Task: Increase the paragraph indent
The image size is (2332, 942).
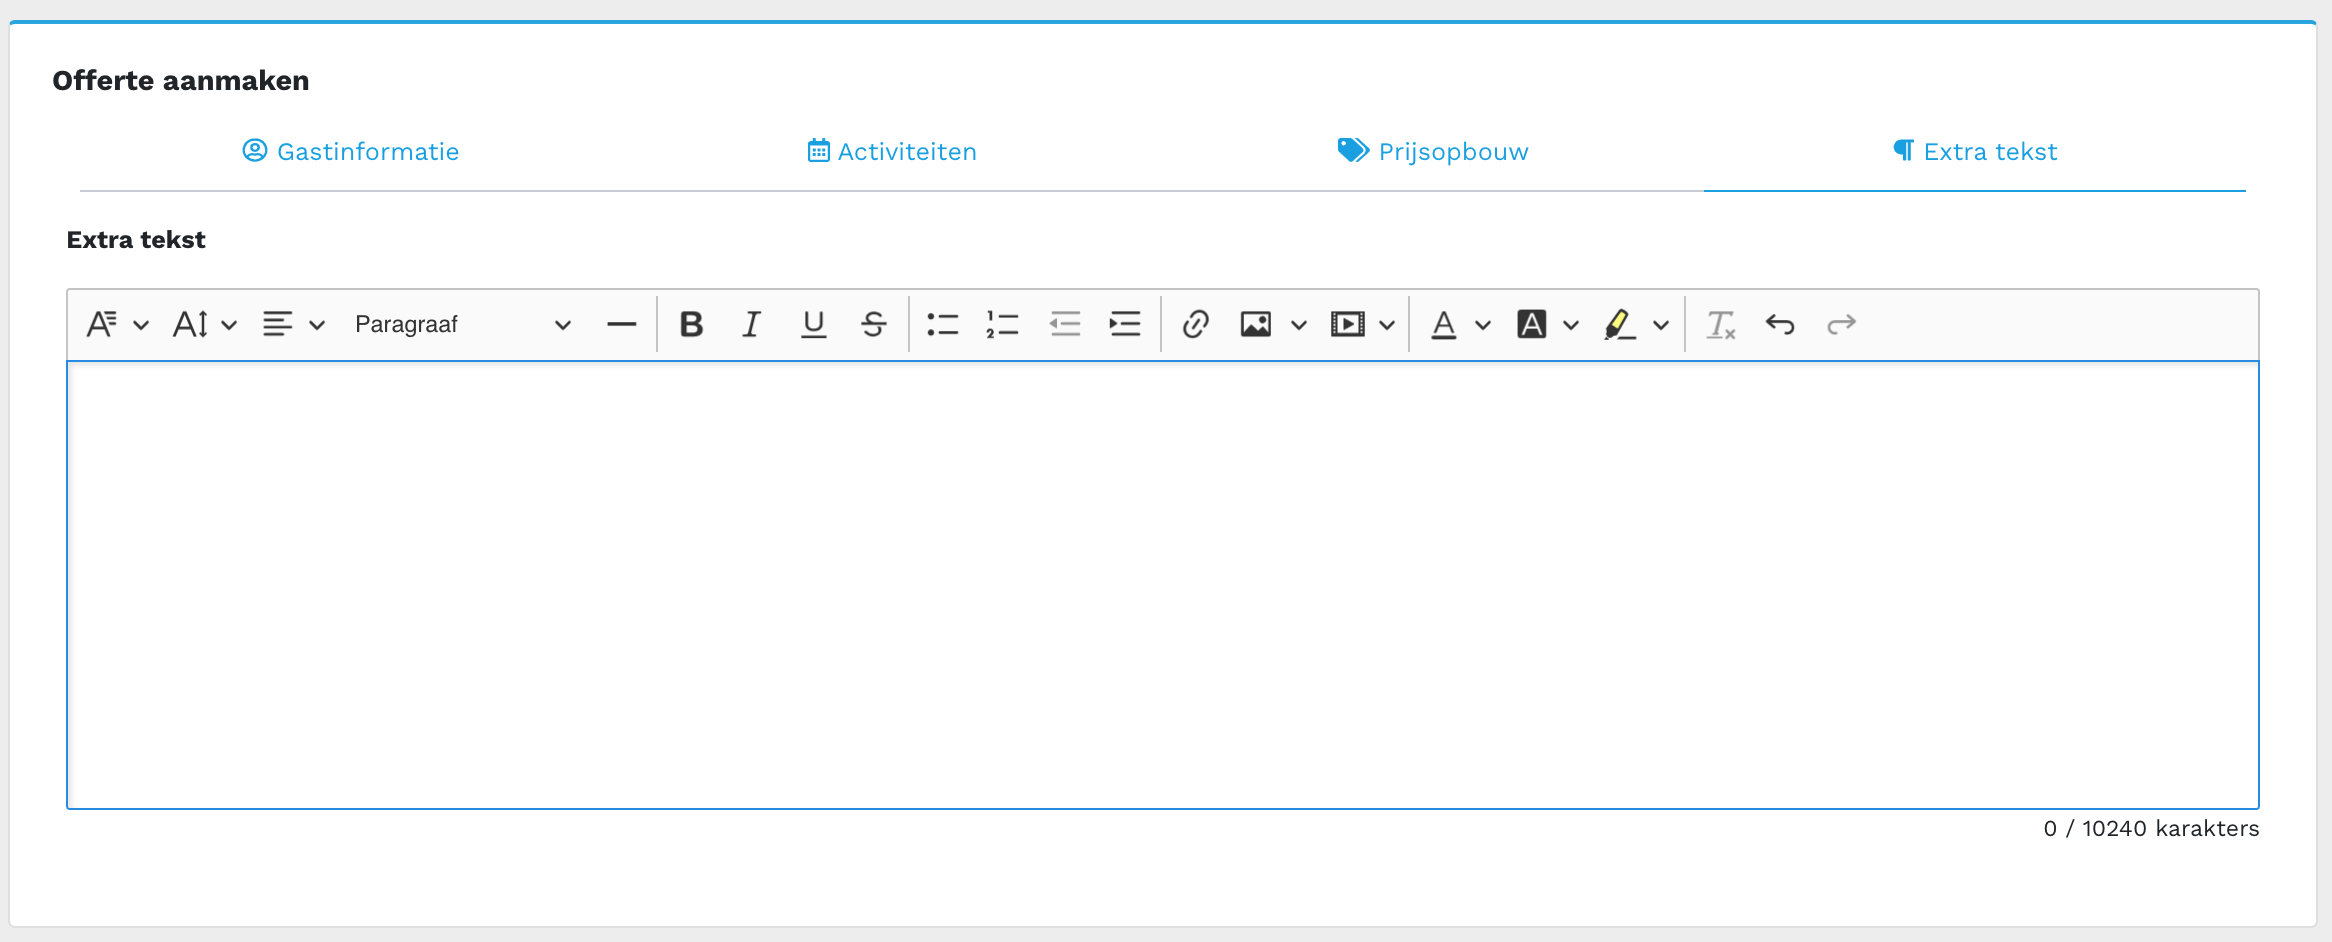Action: (x=1125, y=324)
